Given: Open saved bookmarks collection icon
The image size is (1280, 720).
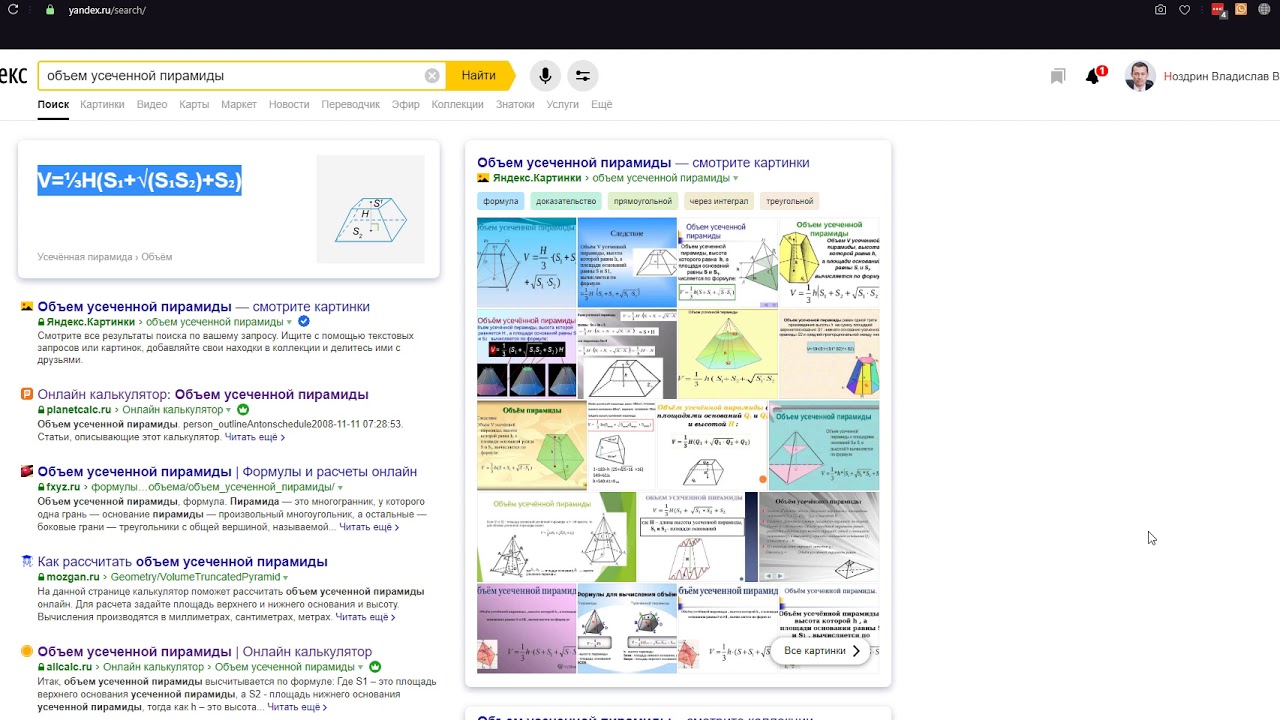Looking at the screenshot, I should [1058, 77].
